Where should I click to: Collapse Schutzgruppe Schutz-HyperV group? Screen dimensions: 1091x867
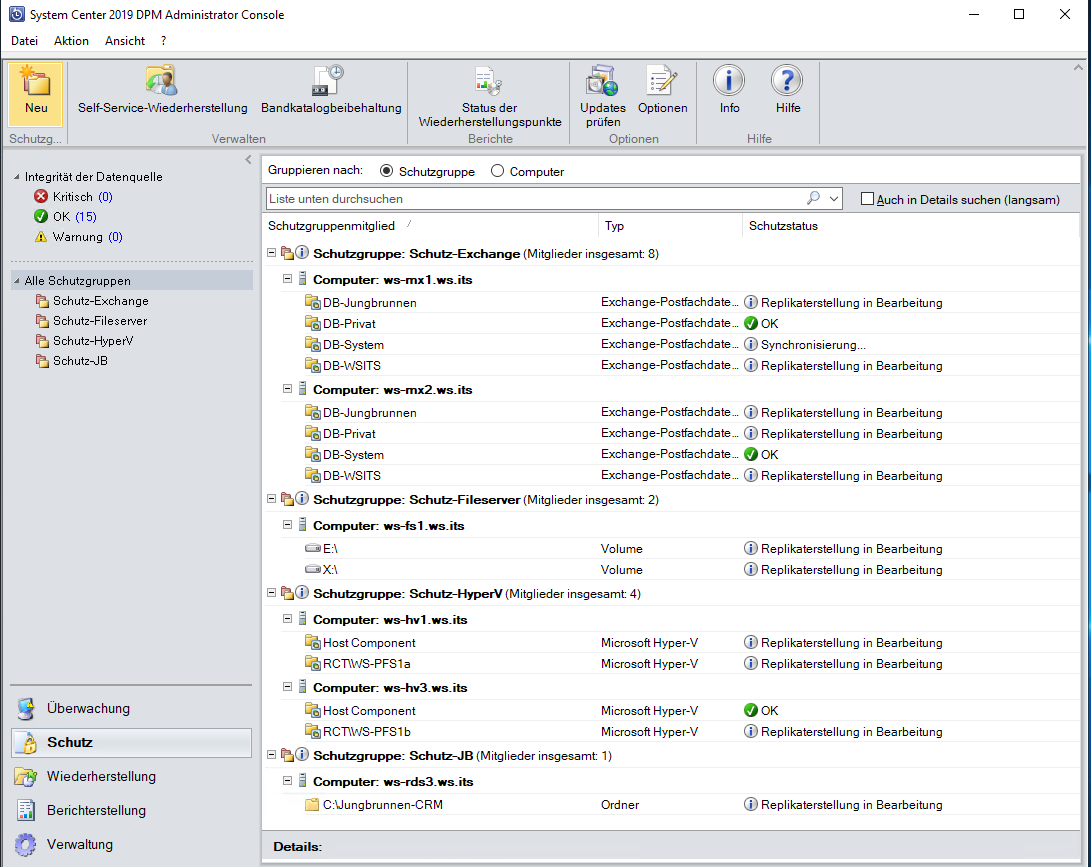272,593
